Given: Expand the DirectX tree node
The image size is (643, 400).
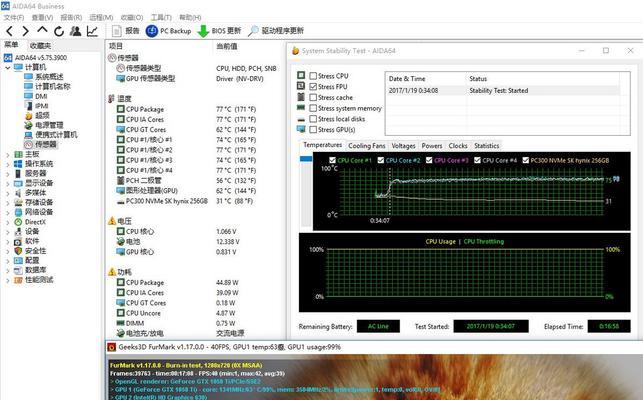Looking at the screenshot, I should coord(7,223).
